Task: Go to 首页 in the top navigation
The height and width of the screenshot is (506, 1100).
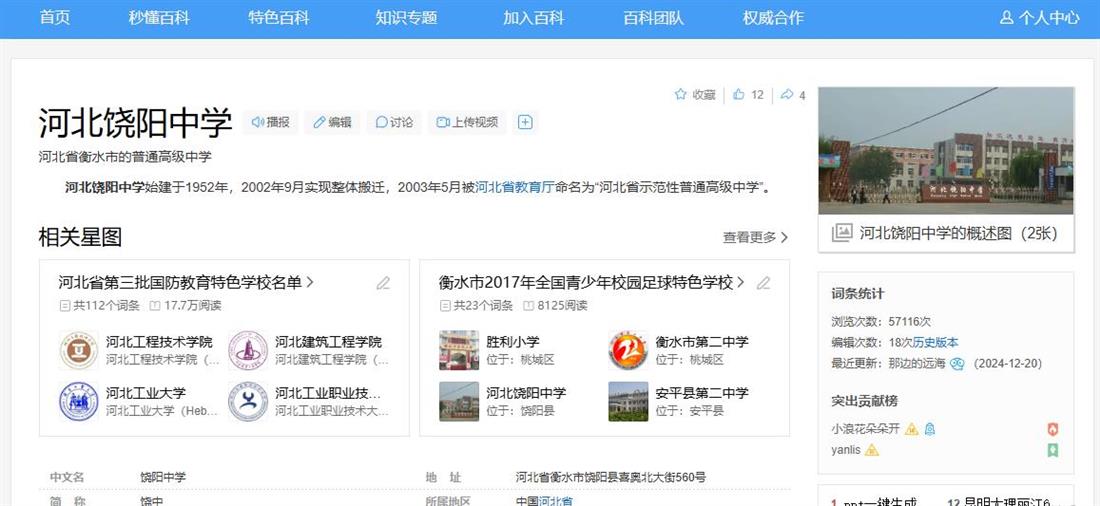Action: [x=55, y=18]
